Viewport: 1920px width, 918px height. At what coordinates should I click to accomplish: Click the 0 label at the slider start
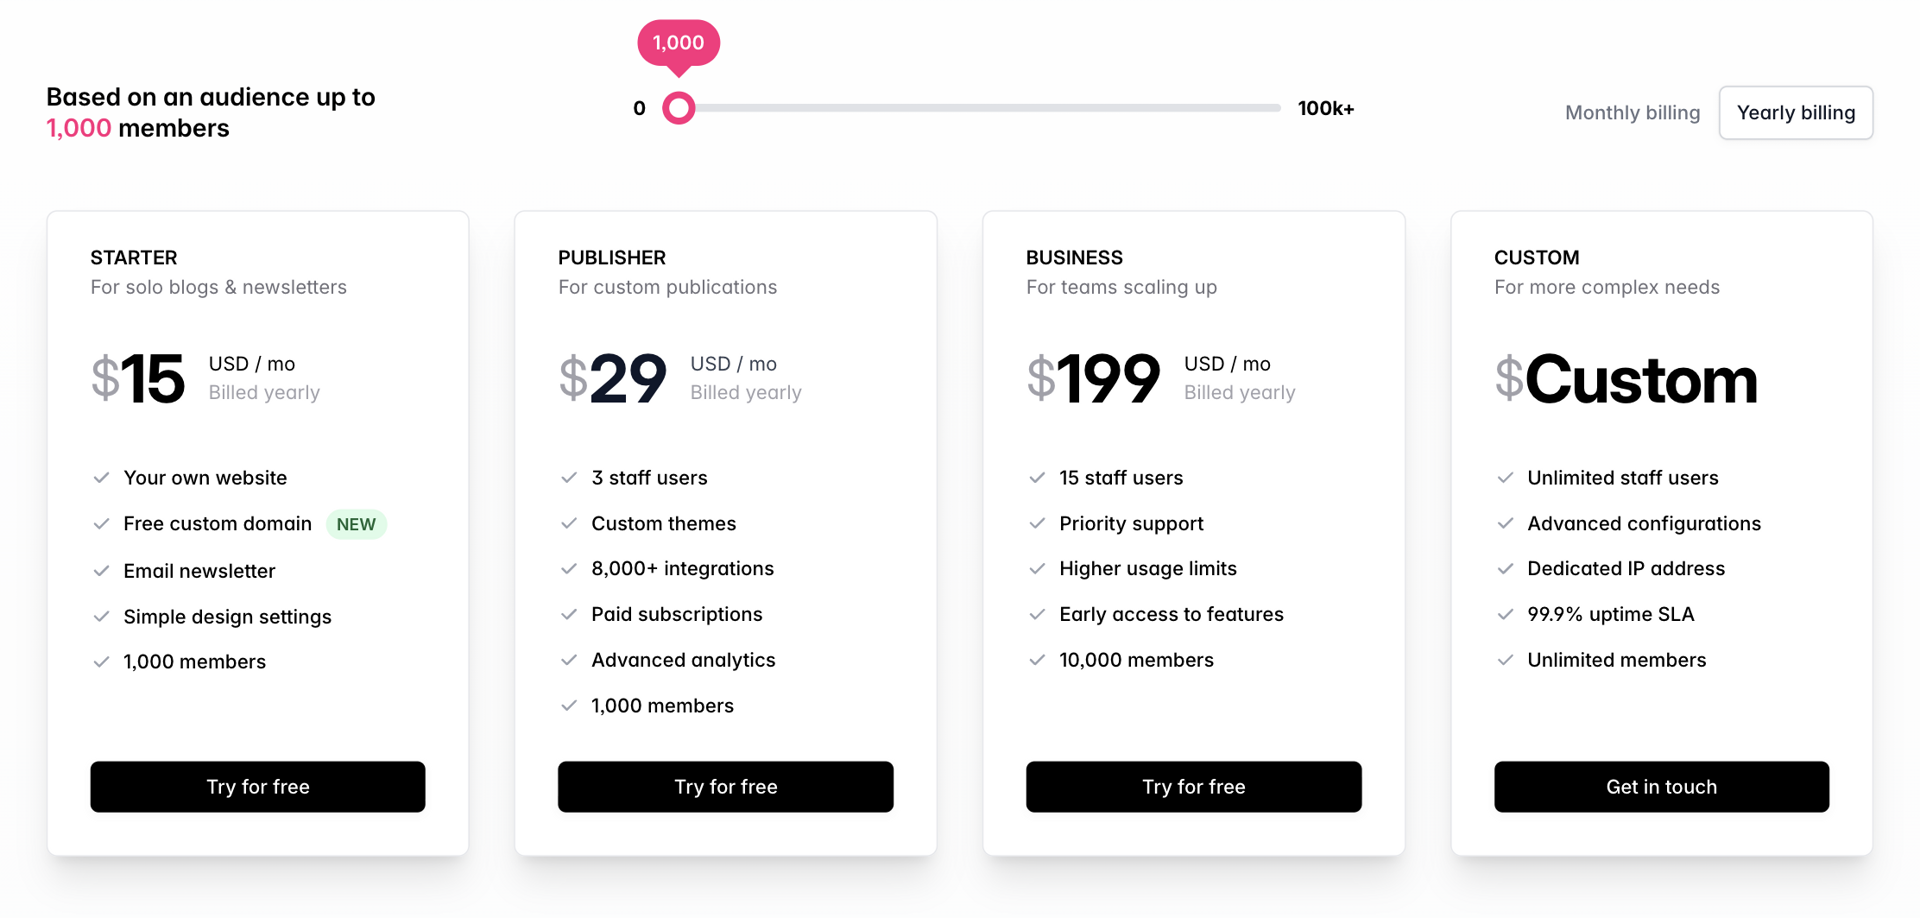639,108
